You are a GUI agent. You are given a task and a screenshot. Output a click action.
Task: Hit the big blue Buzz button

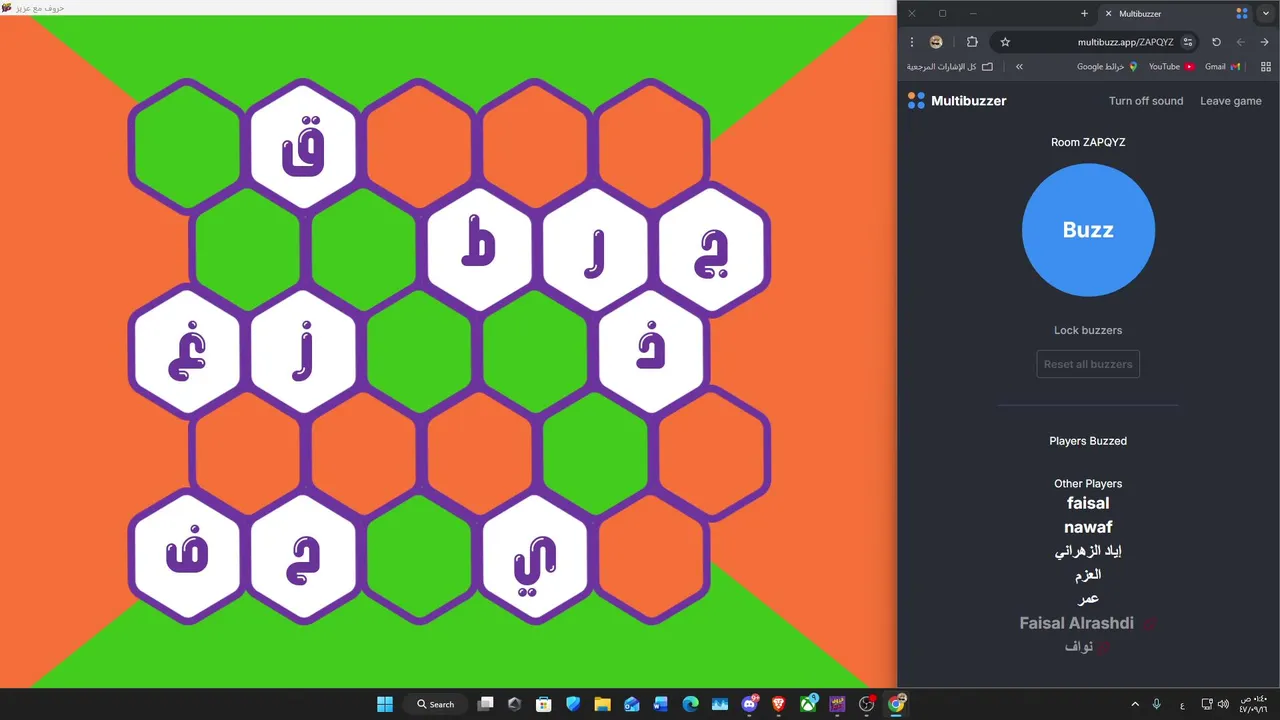[1088, 230]
